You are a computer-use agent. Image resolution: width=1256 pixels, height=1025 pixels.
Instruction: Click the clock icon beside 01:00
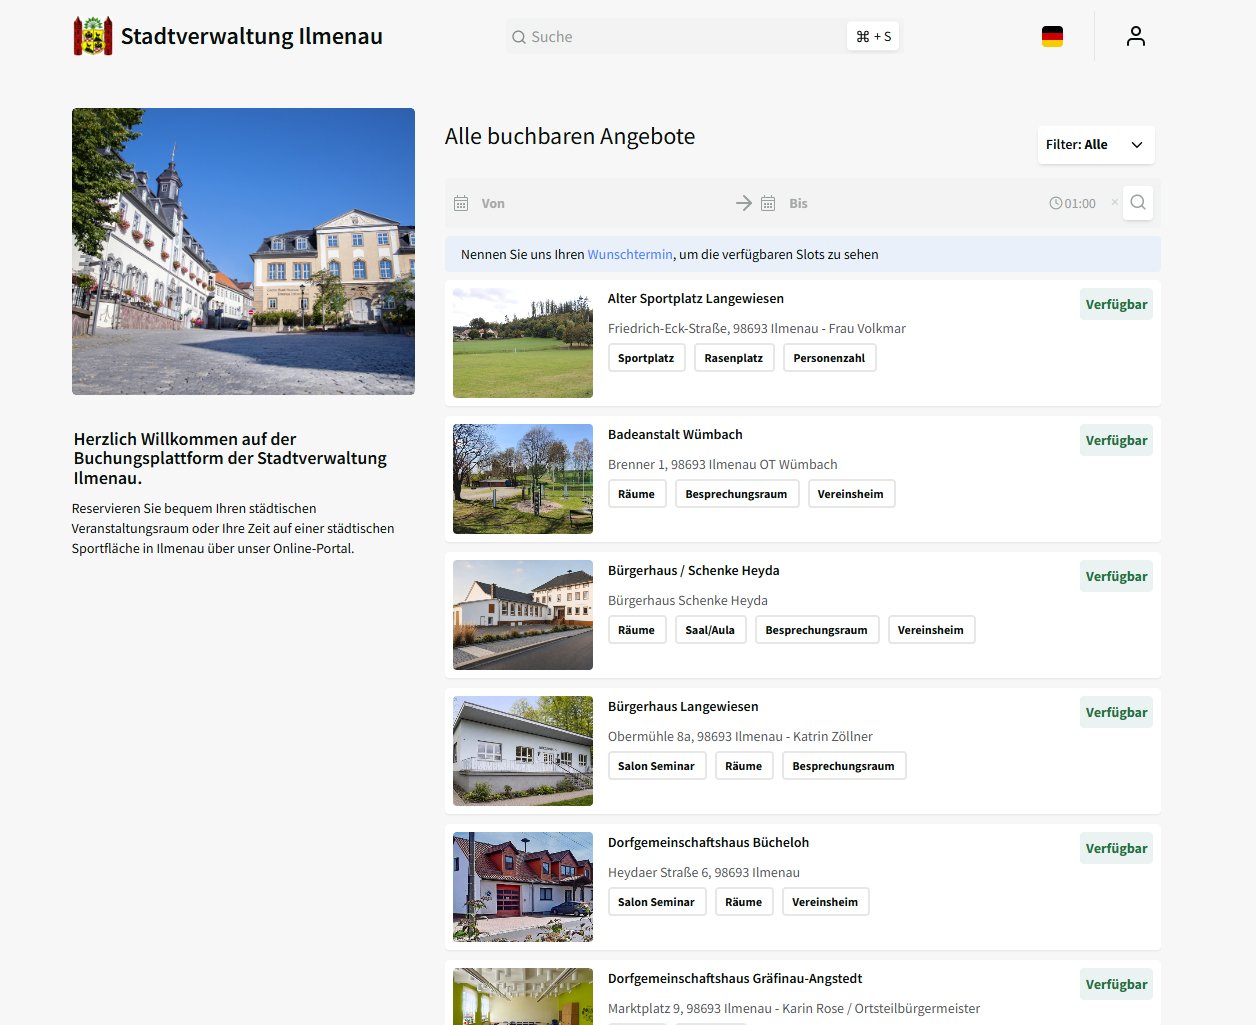click(1055, 203)
